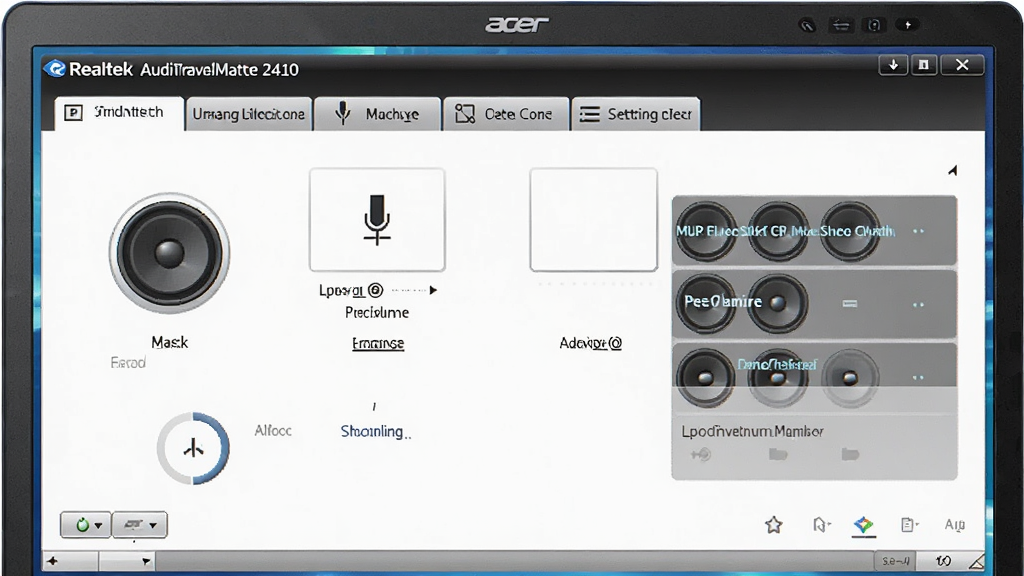Click the square icon on Cete Cone tab
Viewport: 1024px width, 576px height.
(x=464, y=114)
